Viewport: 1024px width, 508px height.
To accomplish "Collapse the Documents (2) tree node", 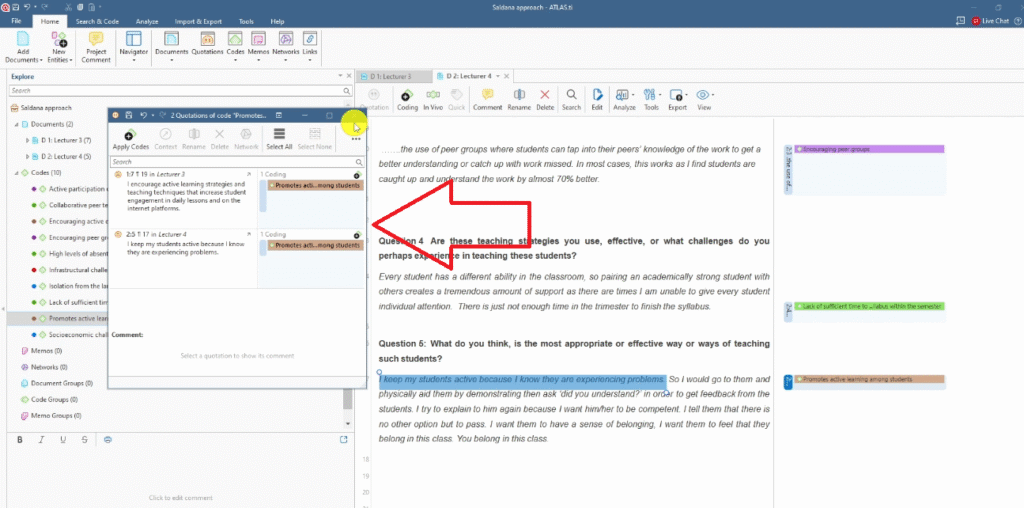I will coord(17,124).
